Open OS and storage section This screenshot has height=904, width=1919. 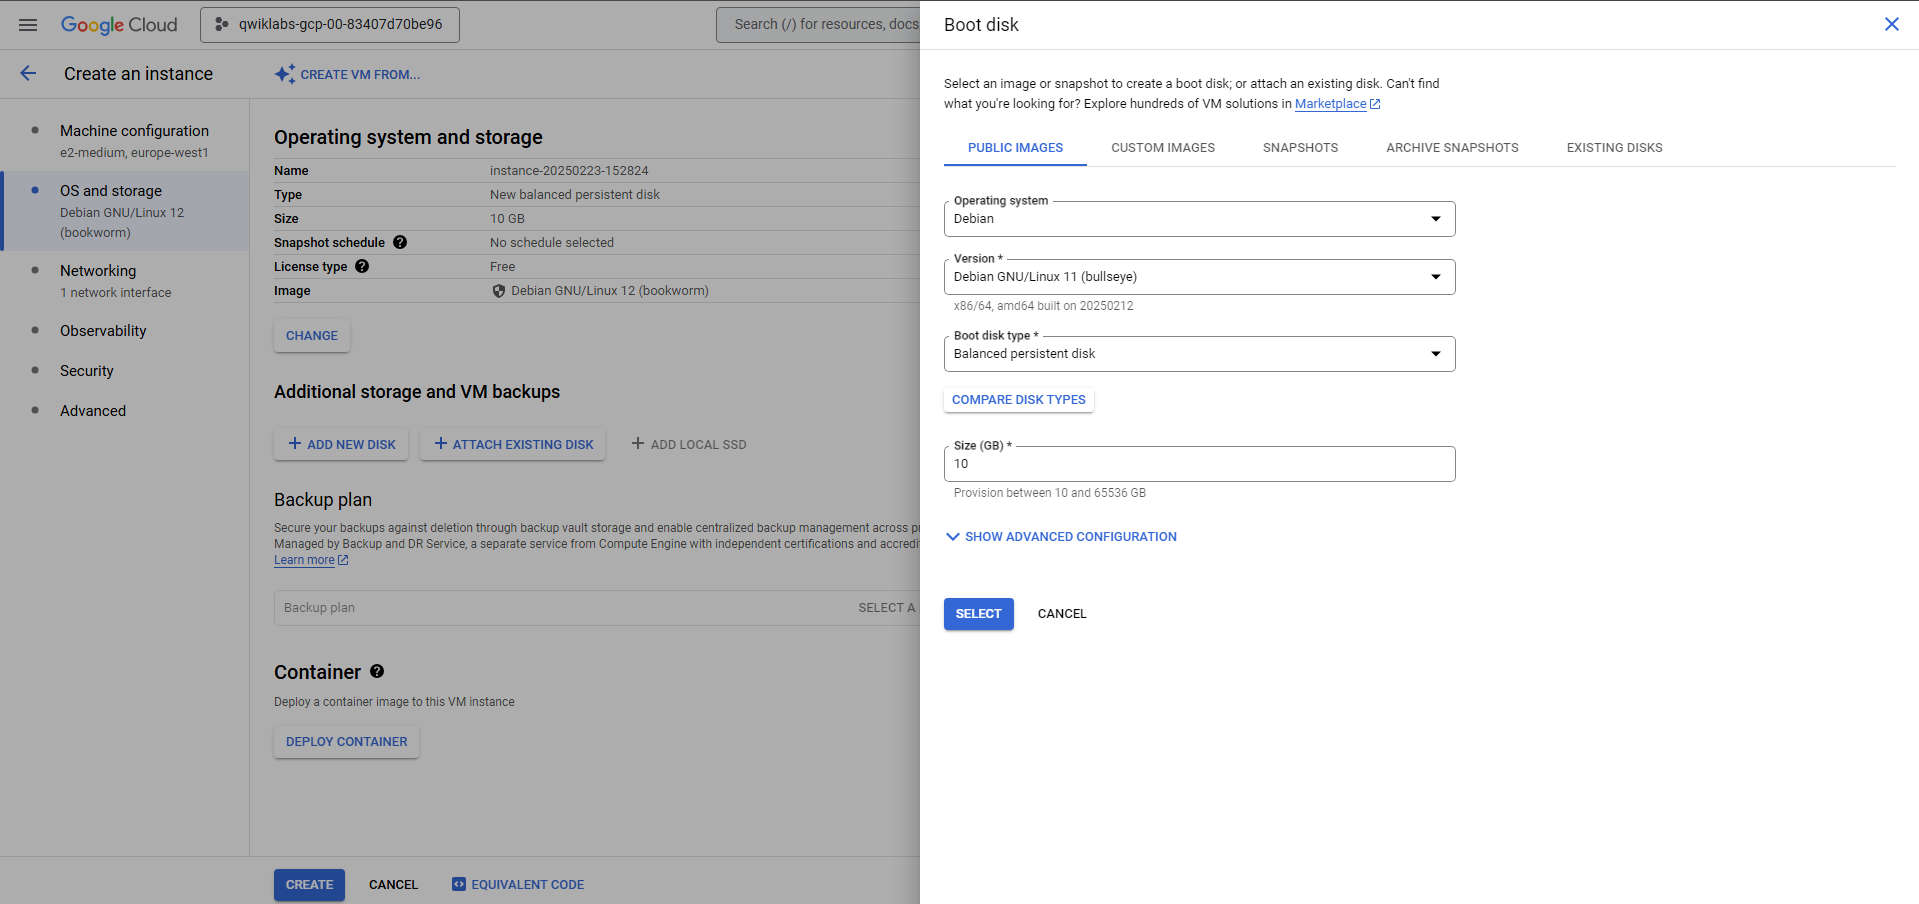pyautogui.click(x=125, y=211)
